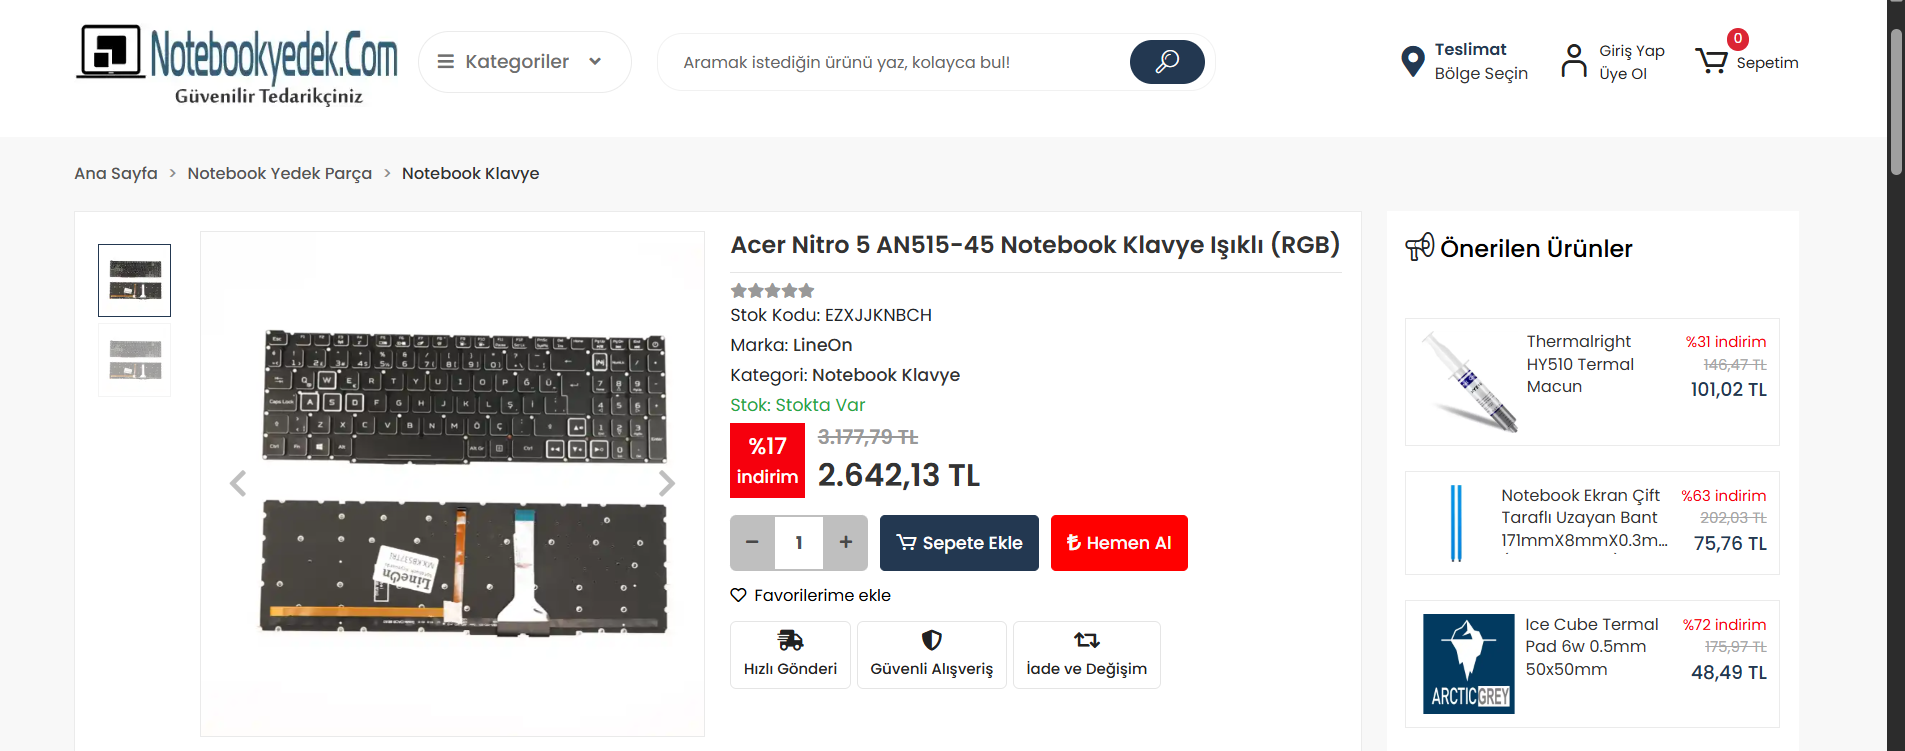The height and width of the screenshot is (751, 1905).
Task: Open Thermalright HY510 Termal Macun image
Action: click(1469, 381)
